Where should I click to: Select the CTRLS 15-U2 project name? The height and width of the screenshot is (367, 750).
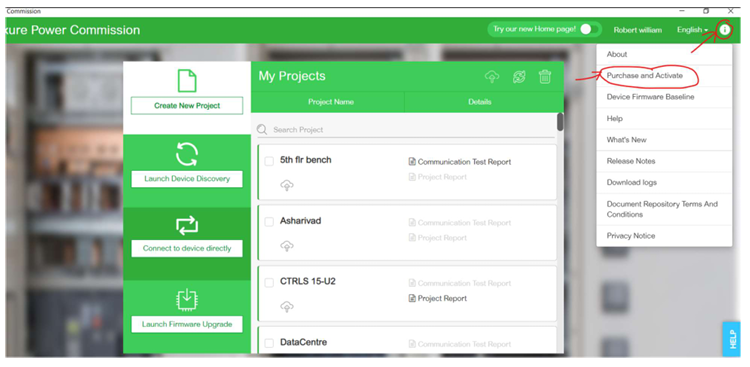[x=308, y=281]
